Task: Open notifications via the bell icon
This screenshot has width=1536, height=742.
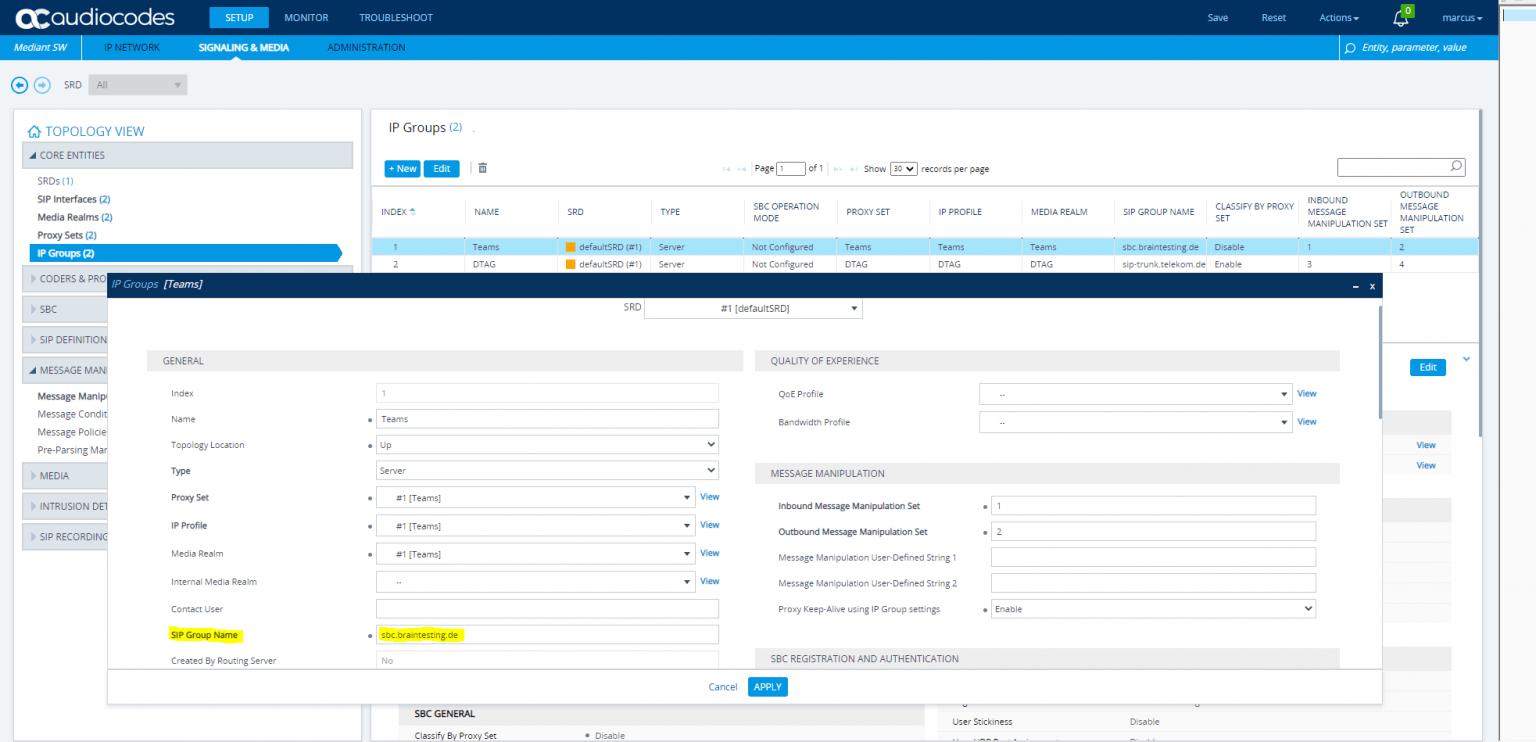Action: (x=1400, y=17)
